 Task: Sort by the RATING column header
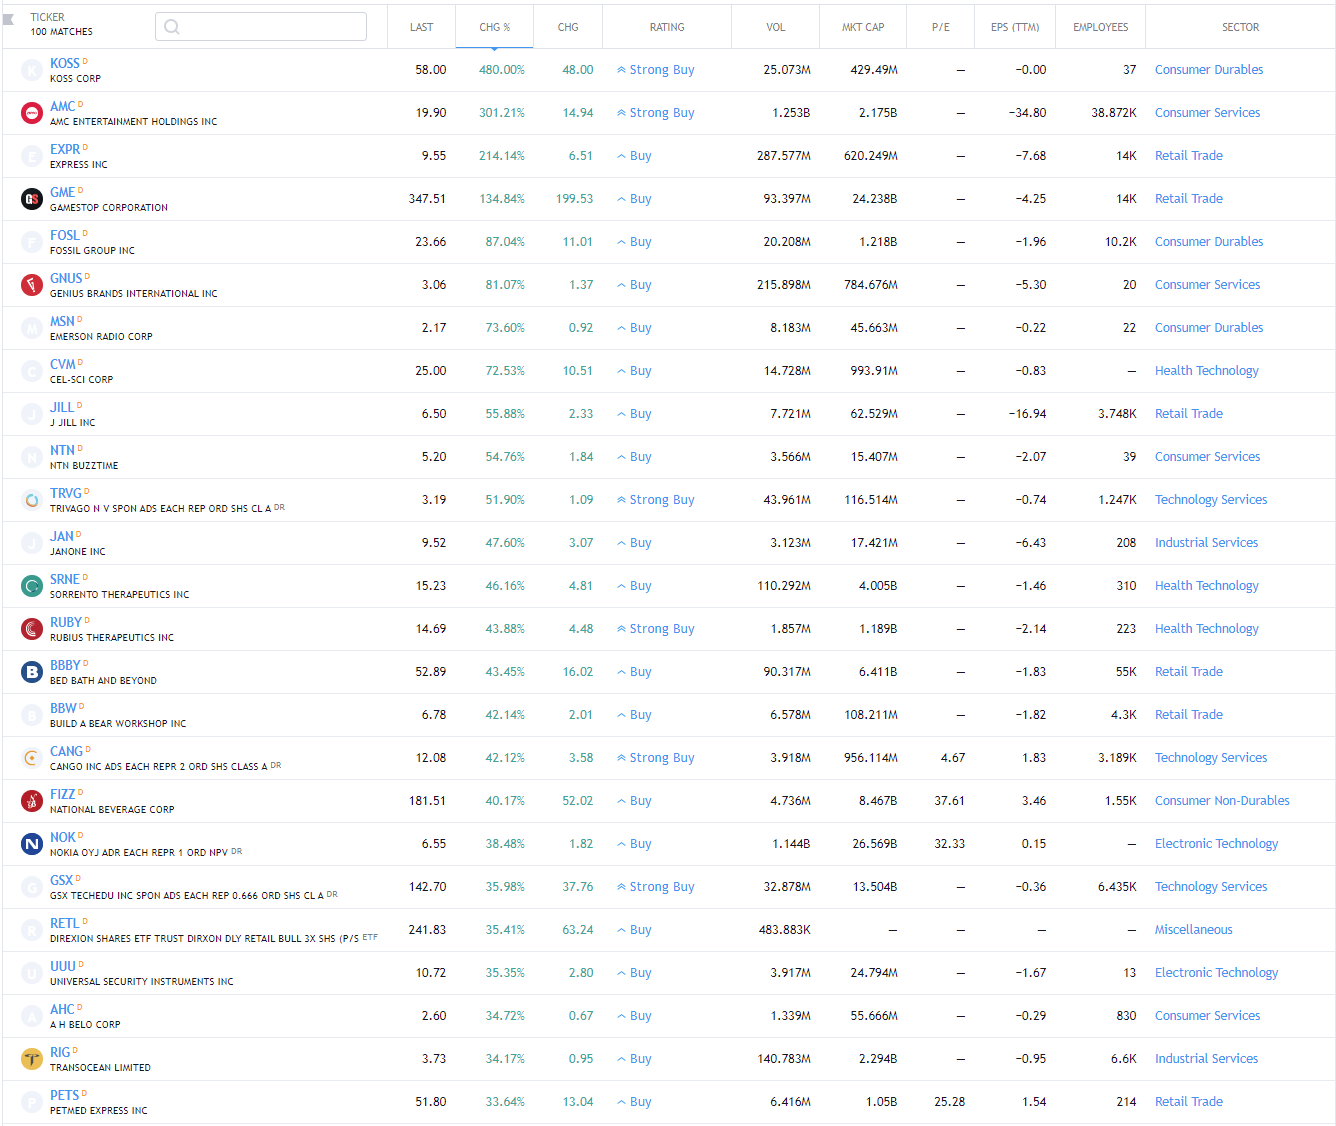667,27
